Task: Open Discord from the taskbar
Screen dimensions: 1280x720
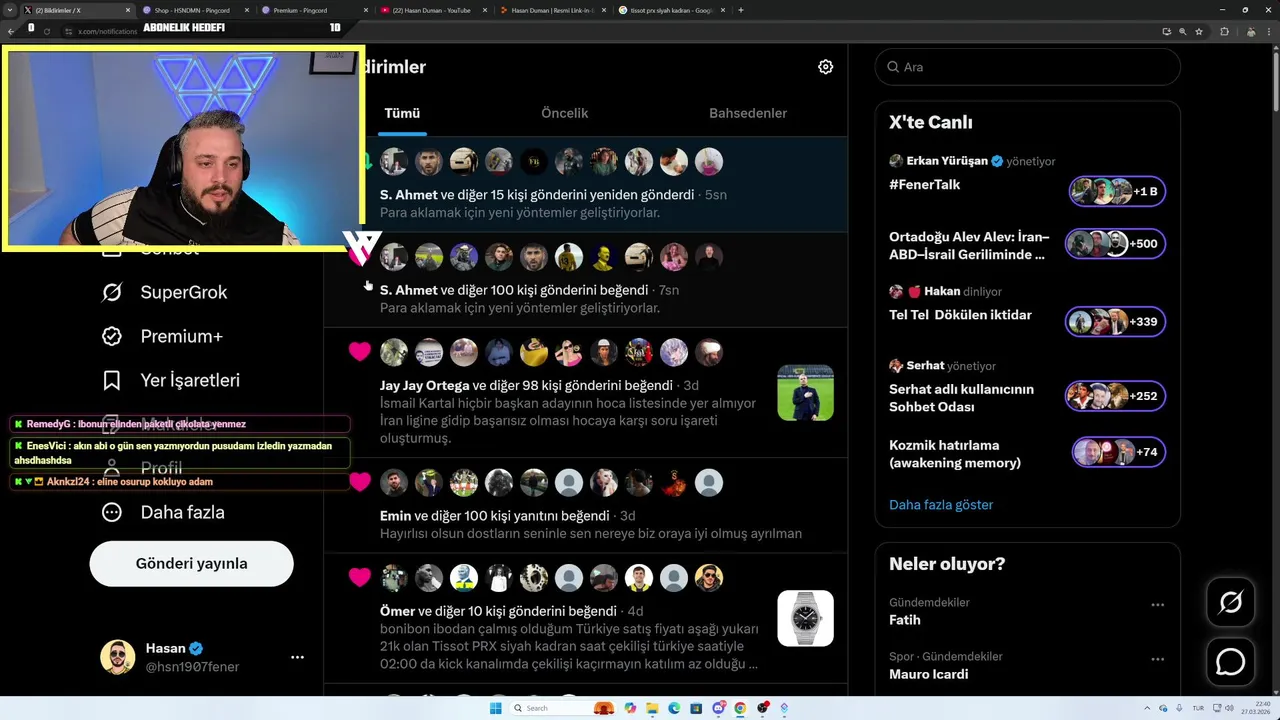Action: [x=719, y=708]
